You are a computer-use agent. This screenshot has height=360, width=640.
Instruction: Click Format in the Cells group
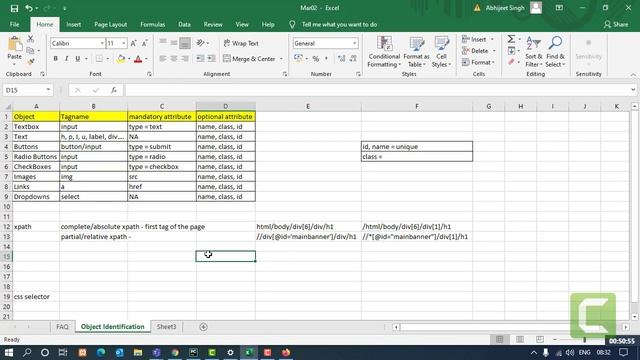[478, 62]
